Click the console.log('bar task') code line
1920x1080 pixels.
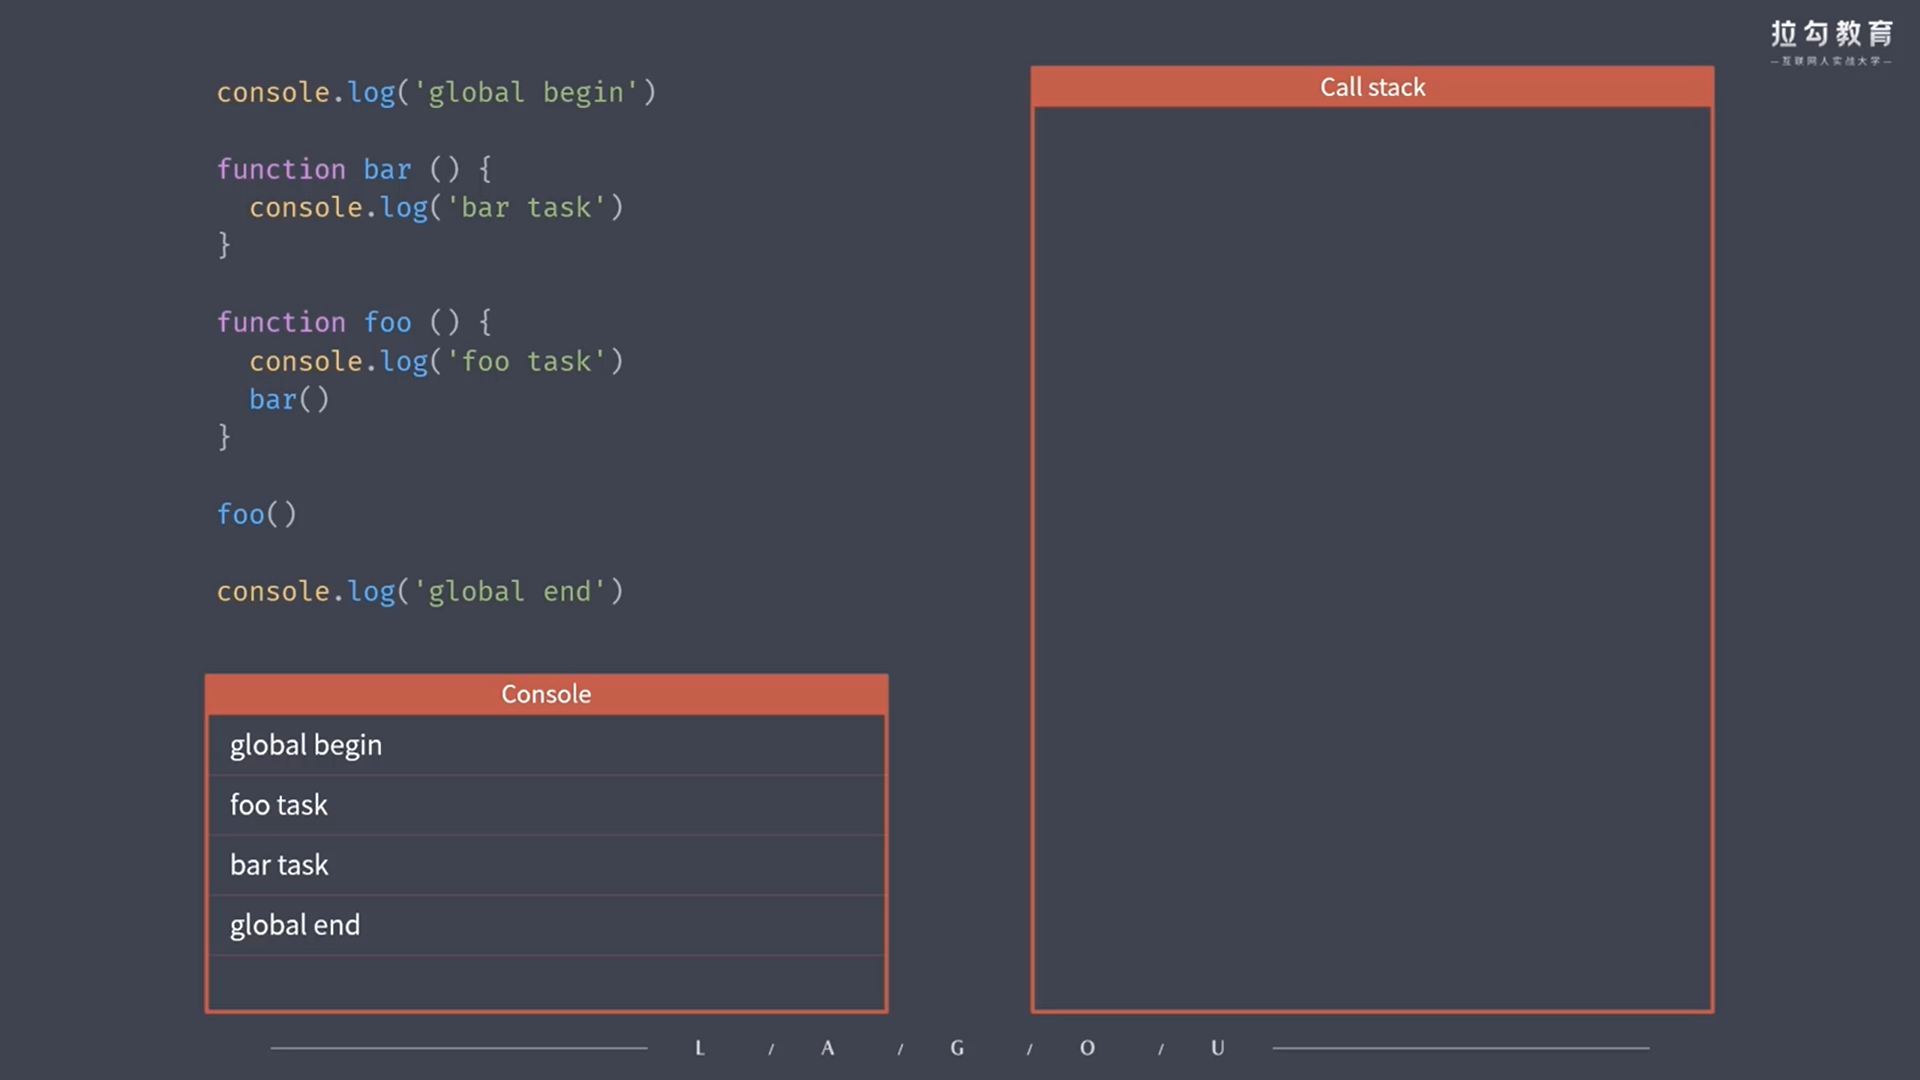[x=436, y=207]
